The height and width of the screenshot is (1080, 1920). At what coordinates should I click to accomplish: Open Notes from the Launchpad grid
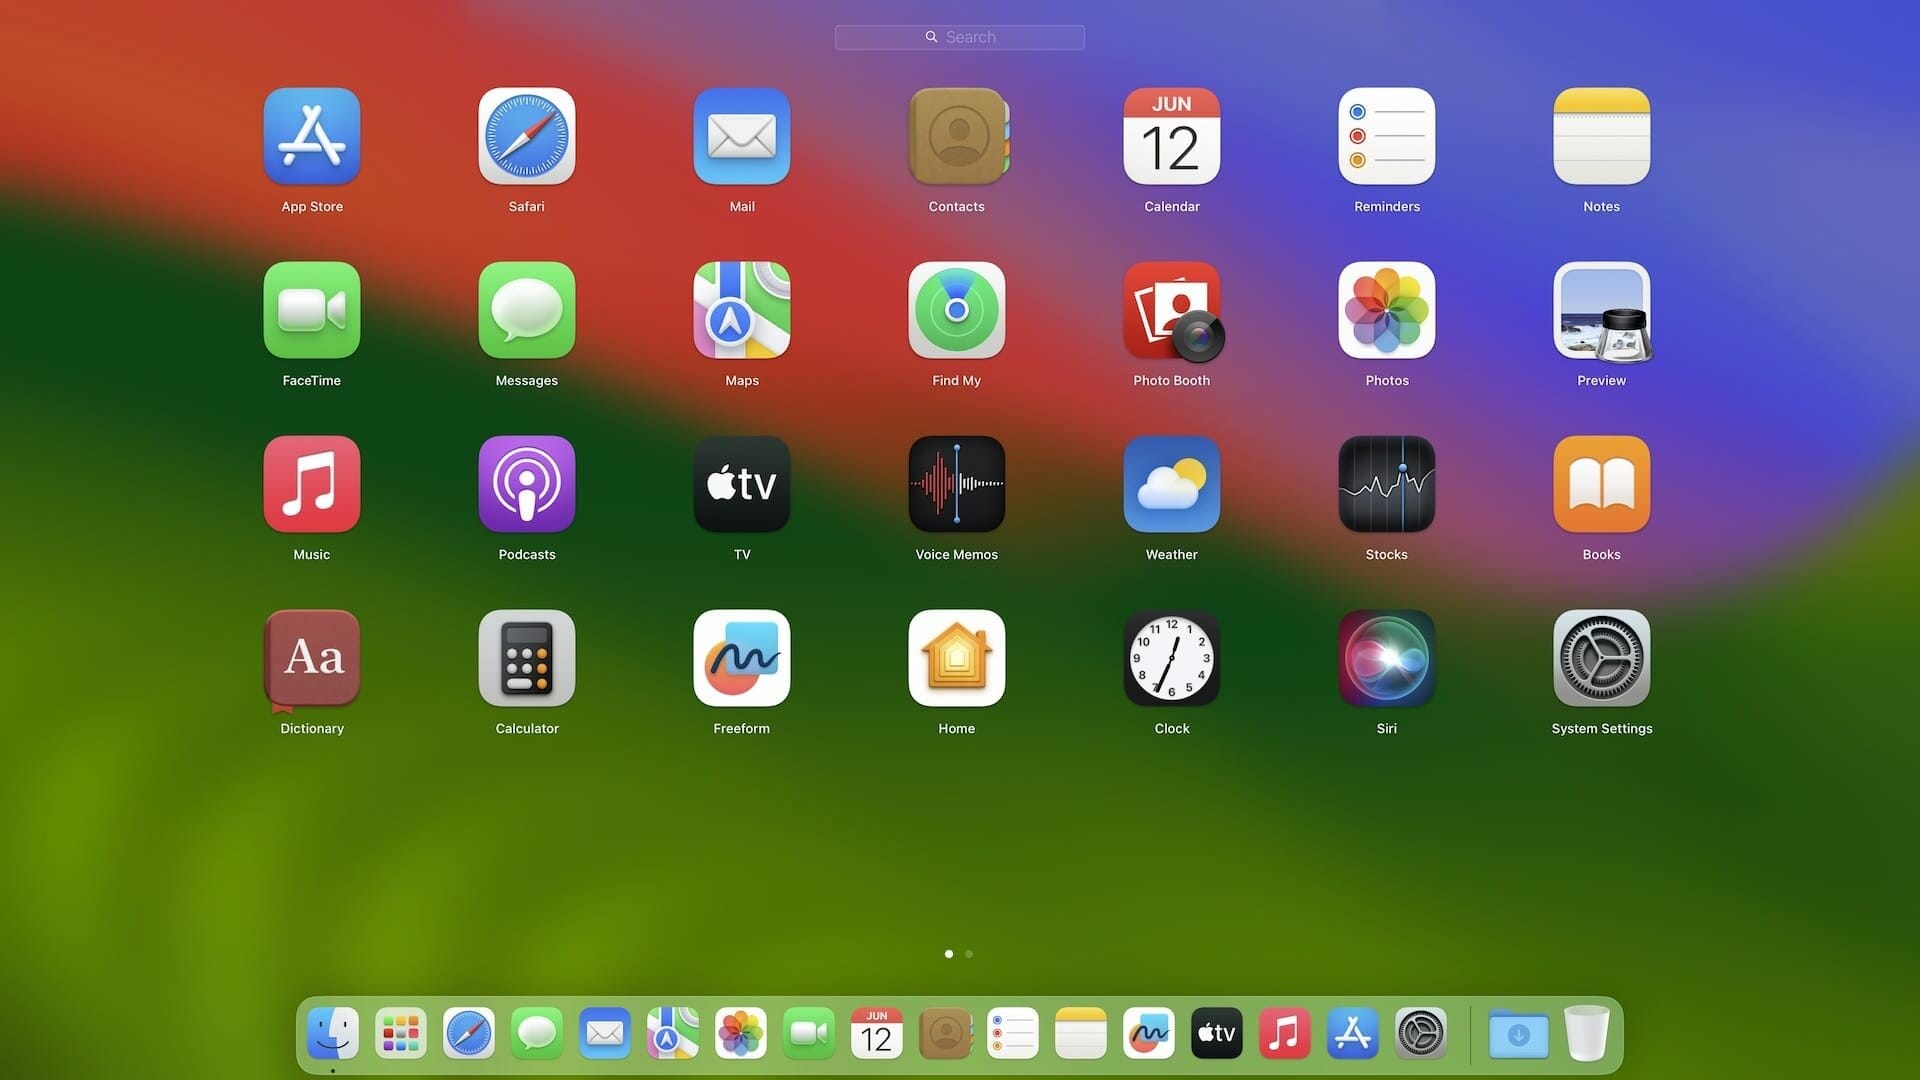click(1602, 136)
